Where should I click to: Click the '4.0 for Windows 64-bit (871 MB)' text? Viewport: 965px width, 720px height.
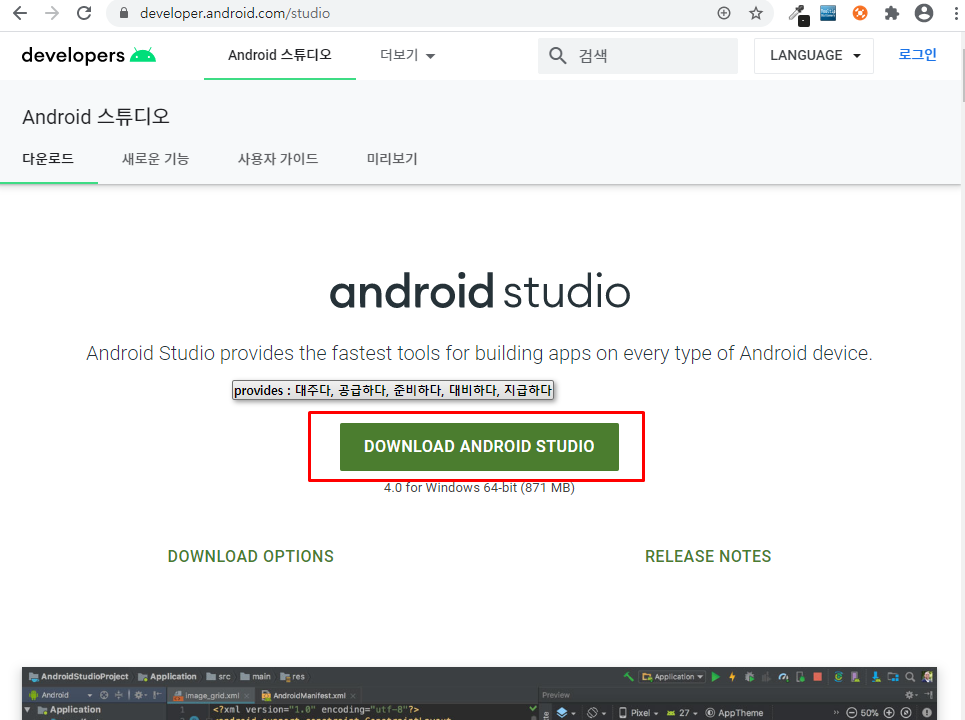pyautogui.click(x=479, y=487)
